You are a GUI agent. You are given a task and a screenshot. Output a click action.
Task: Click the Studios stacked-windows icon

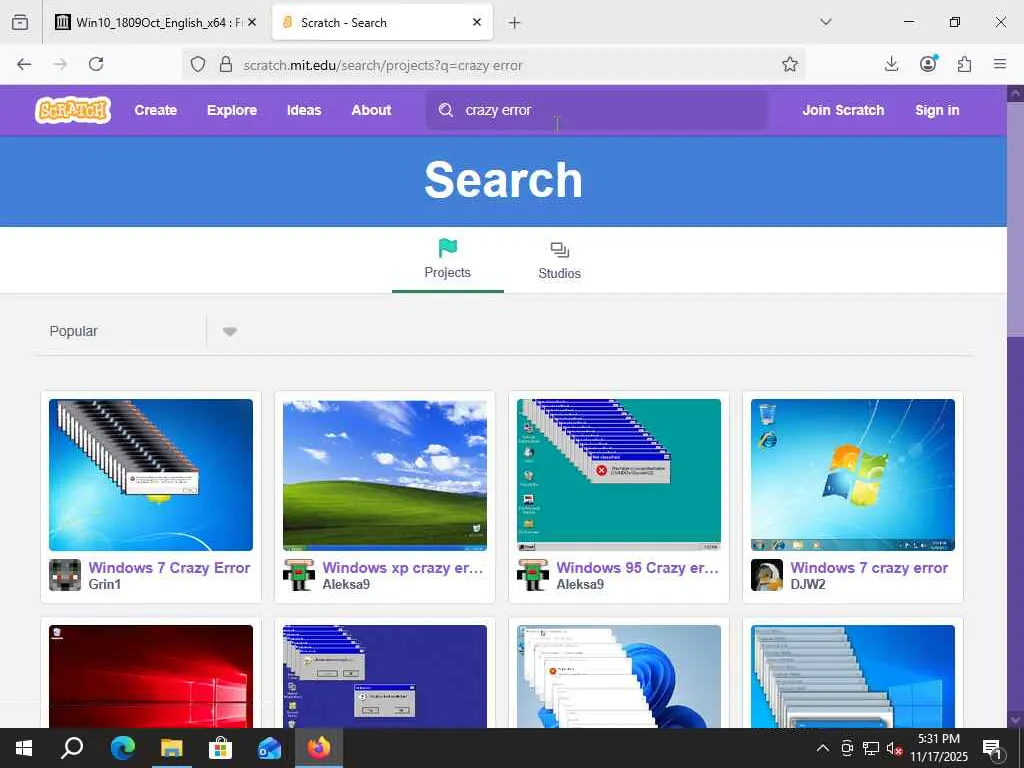point(560,249)
